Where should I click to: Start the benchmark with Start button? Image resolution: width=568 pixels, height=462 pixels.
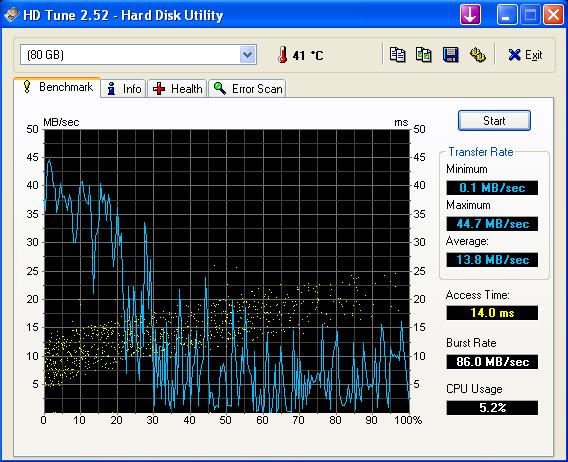pos(494,121)
